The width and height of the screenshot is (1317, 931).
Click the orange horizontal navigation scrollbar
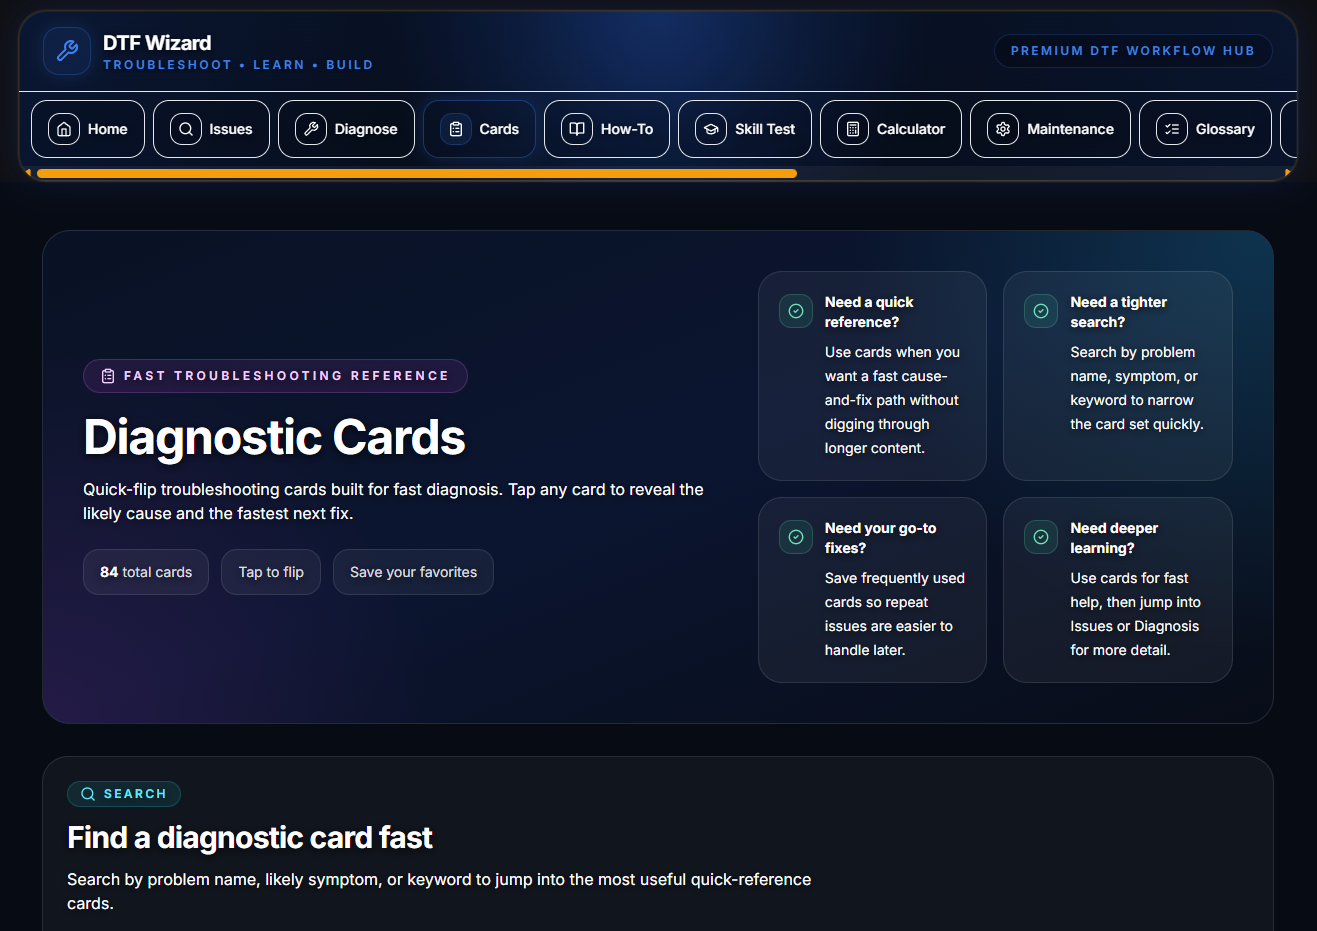pos(416,173)
